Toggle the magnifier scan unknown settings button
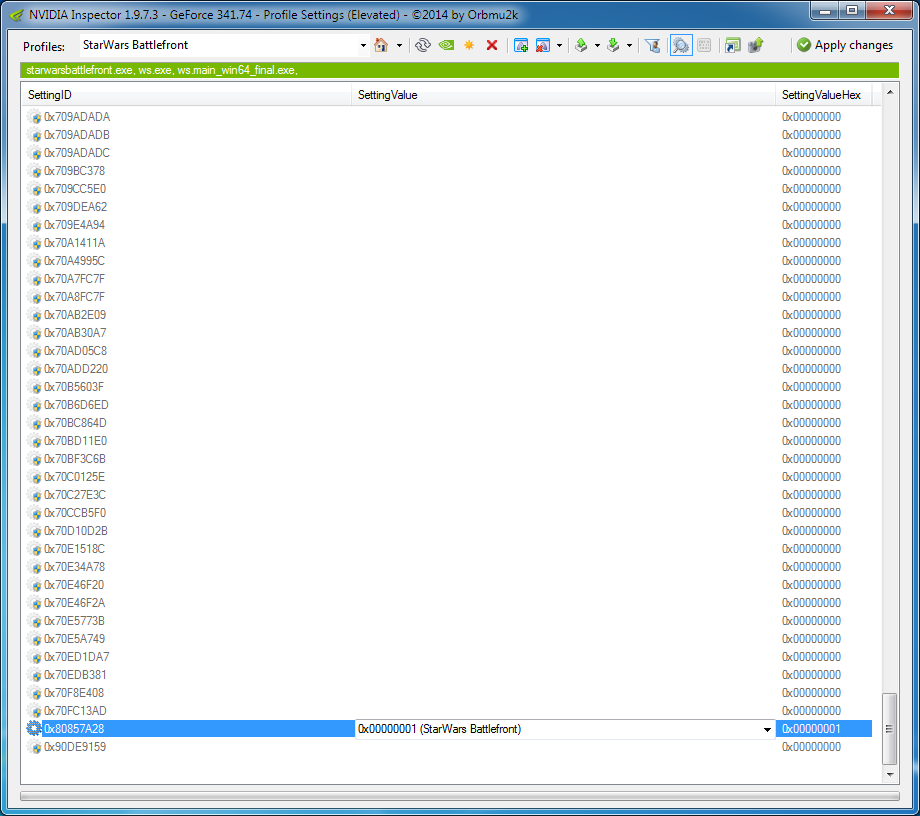 tap(681, 45)
